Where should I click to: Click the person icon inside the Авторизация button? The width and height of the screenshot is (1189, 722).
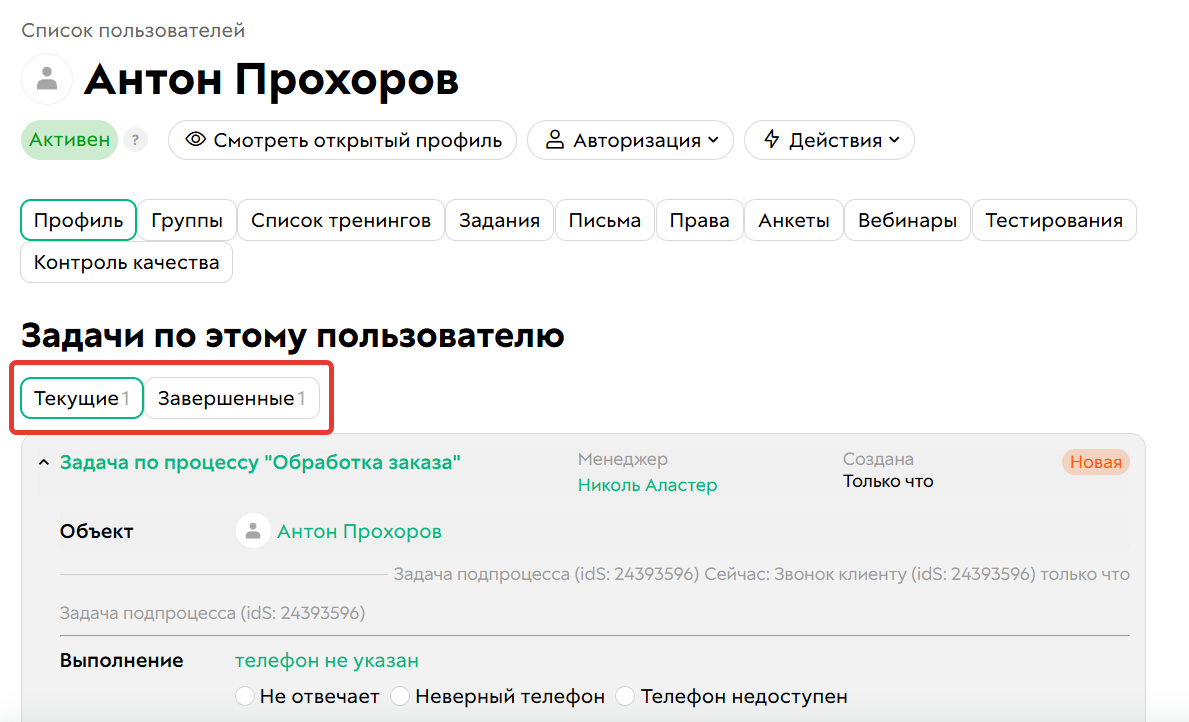click(x=556, y=140)
